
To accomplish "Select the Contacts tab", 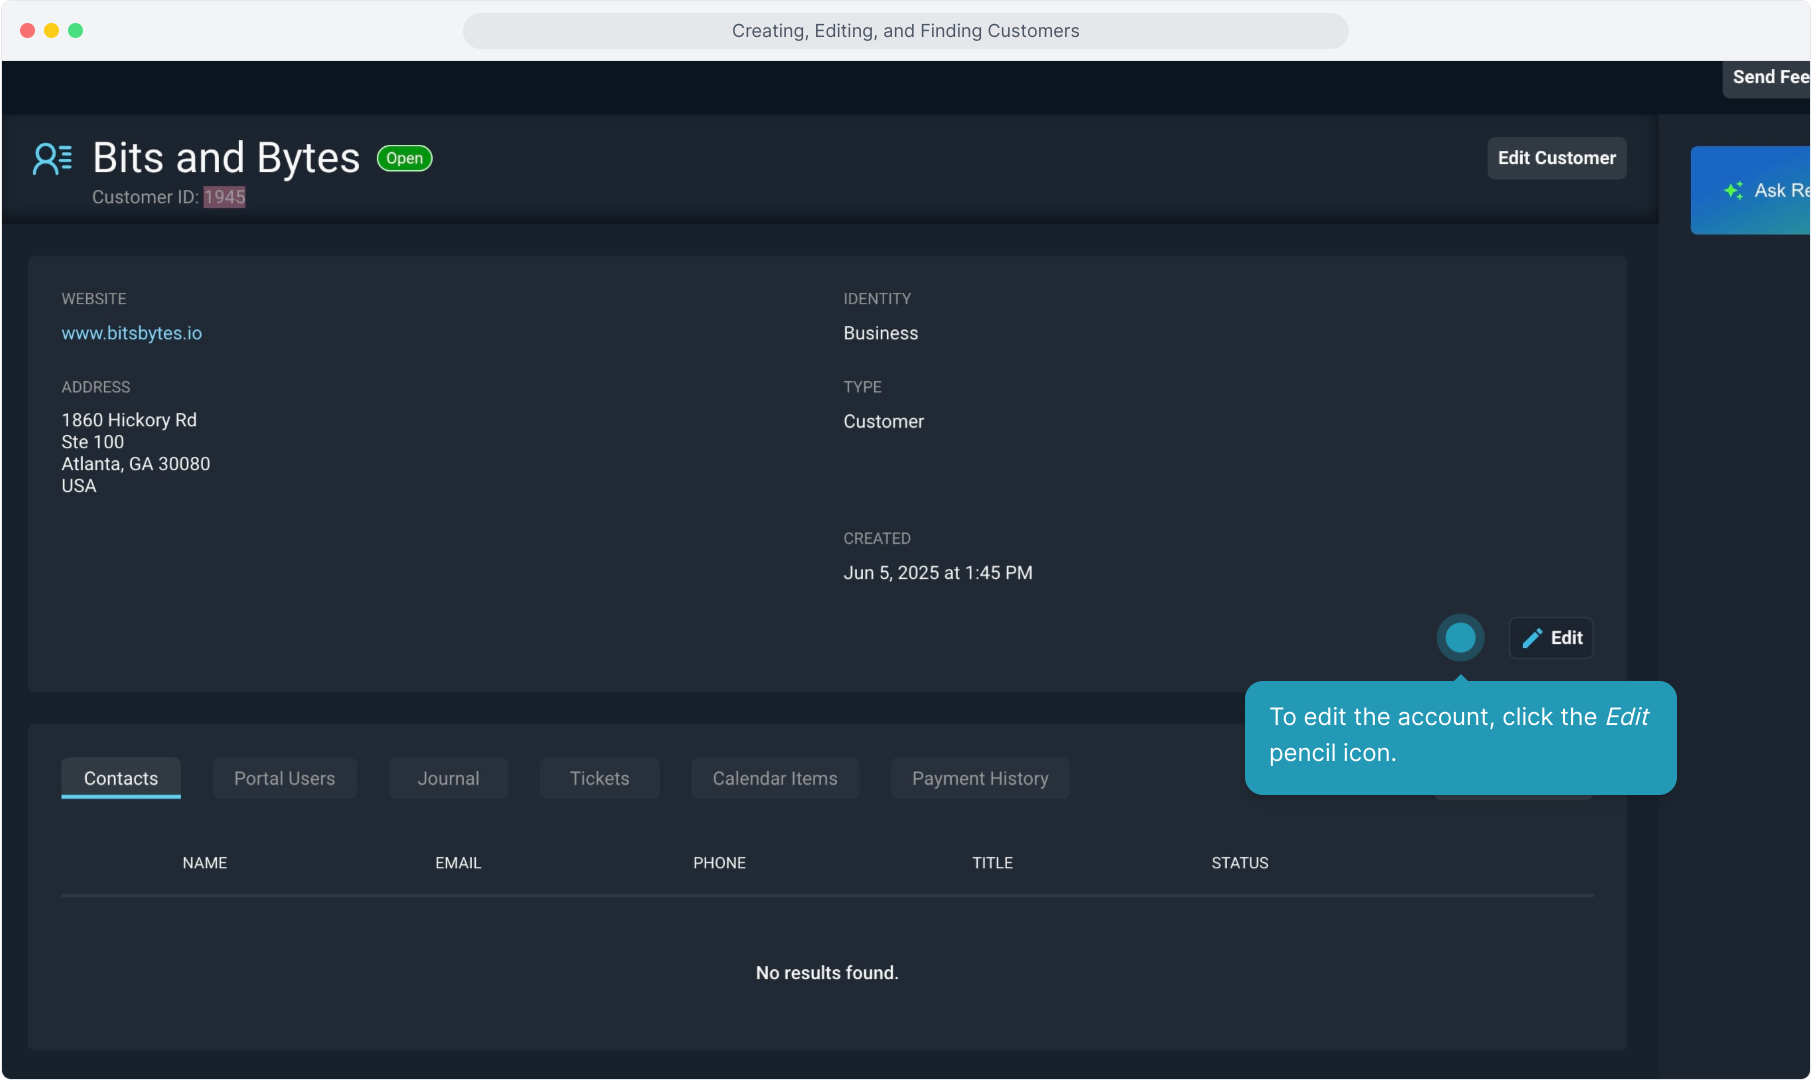I will [121, 778].
